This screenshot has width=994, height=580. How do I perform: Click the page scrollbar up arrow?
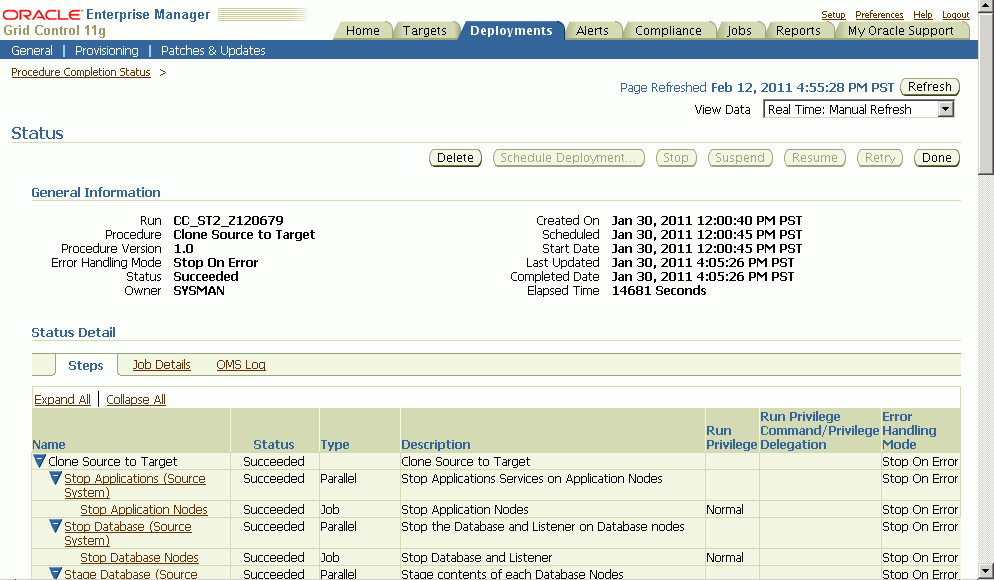[x=986, y=6]
